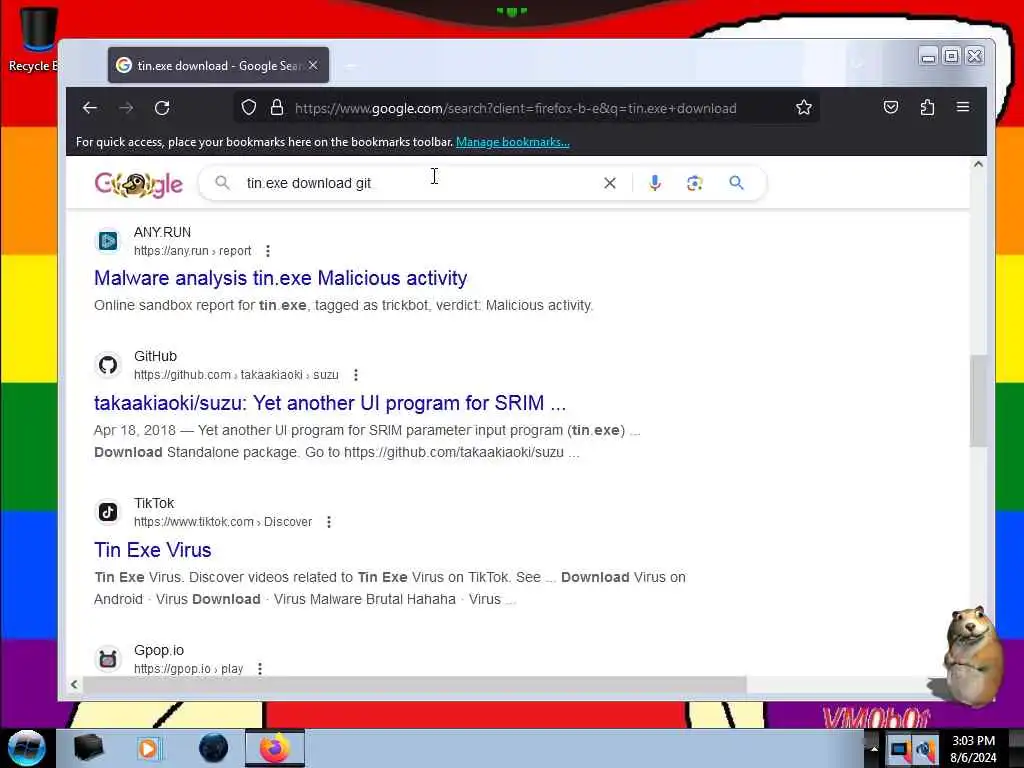Click the horizontal scroll left arrow
The height and width of the screenshot is (768, 1024).
click(74, 684)
